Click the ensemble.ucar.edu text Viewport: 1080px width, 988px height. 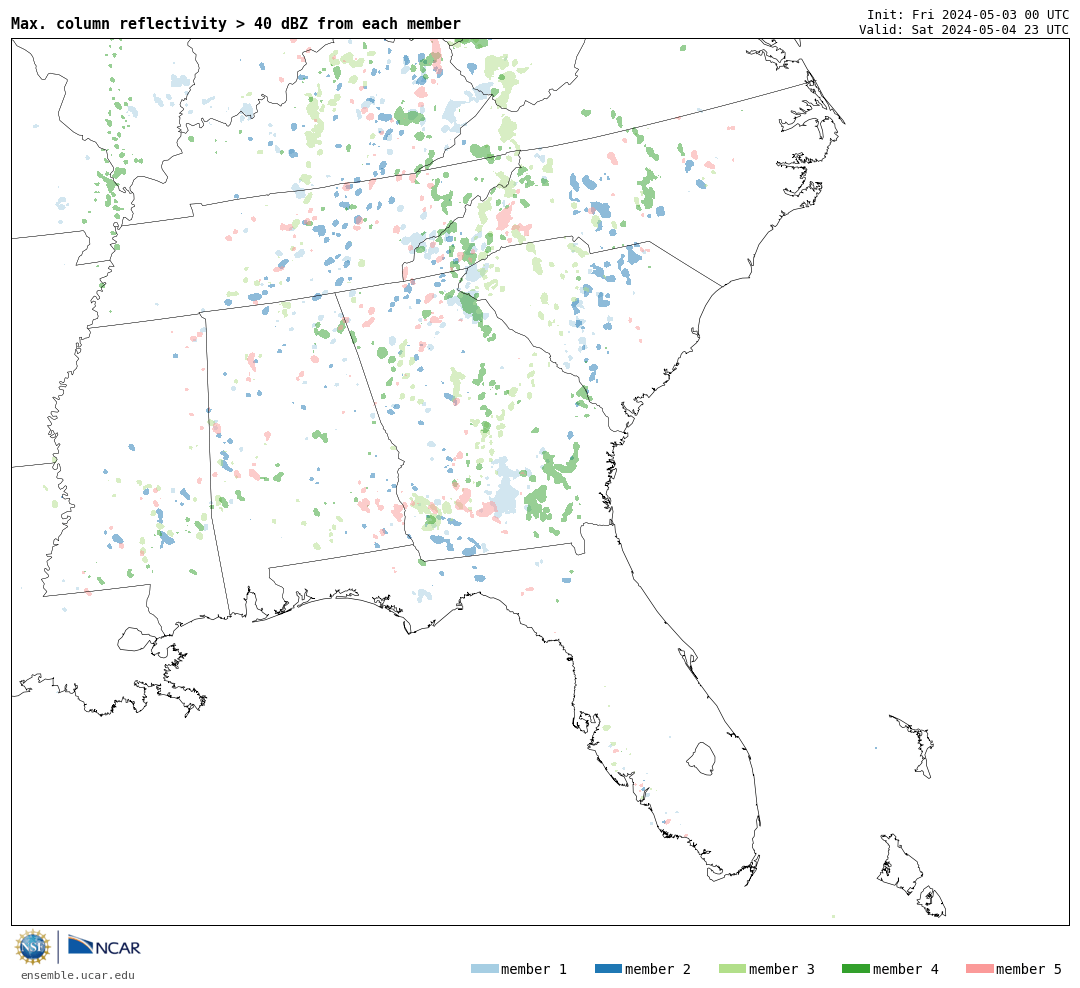78,975
